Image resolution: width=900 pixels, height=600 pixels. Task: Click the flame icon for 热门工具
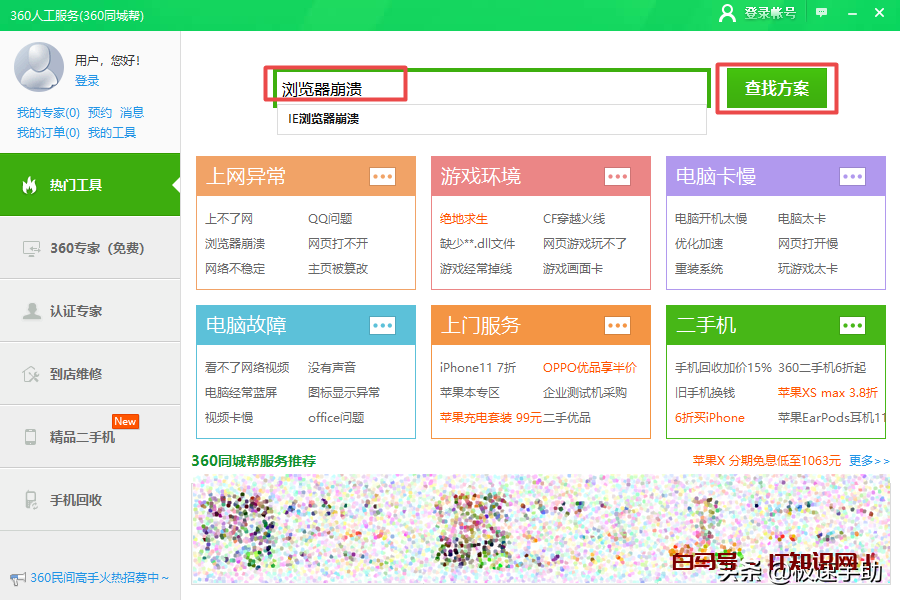(30, 185)
